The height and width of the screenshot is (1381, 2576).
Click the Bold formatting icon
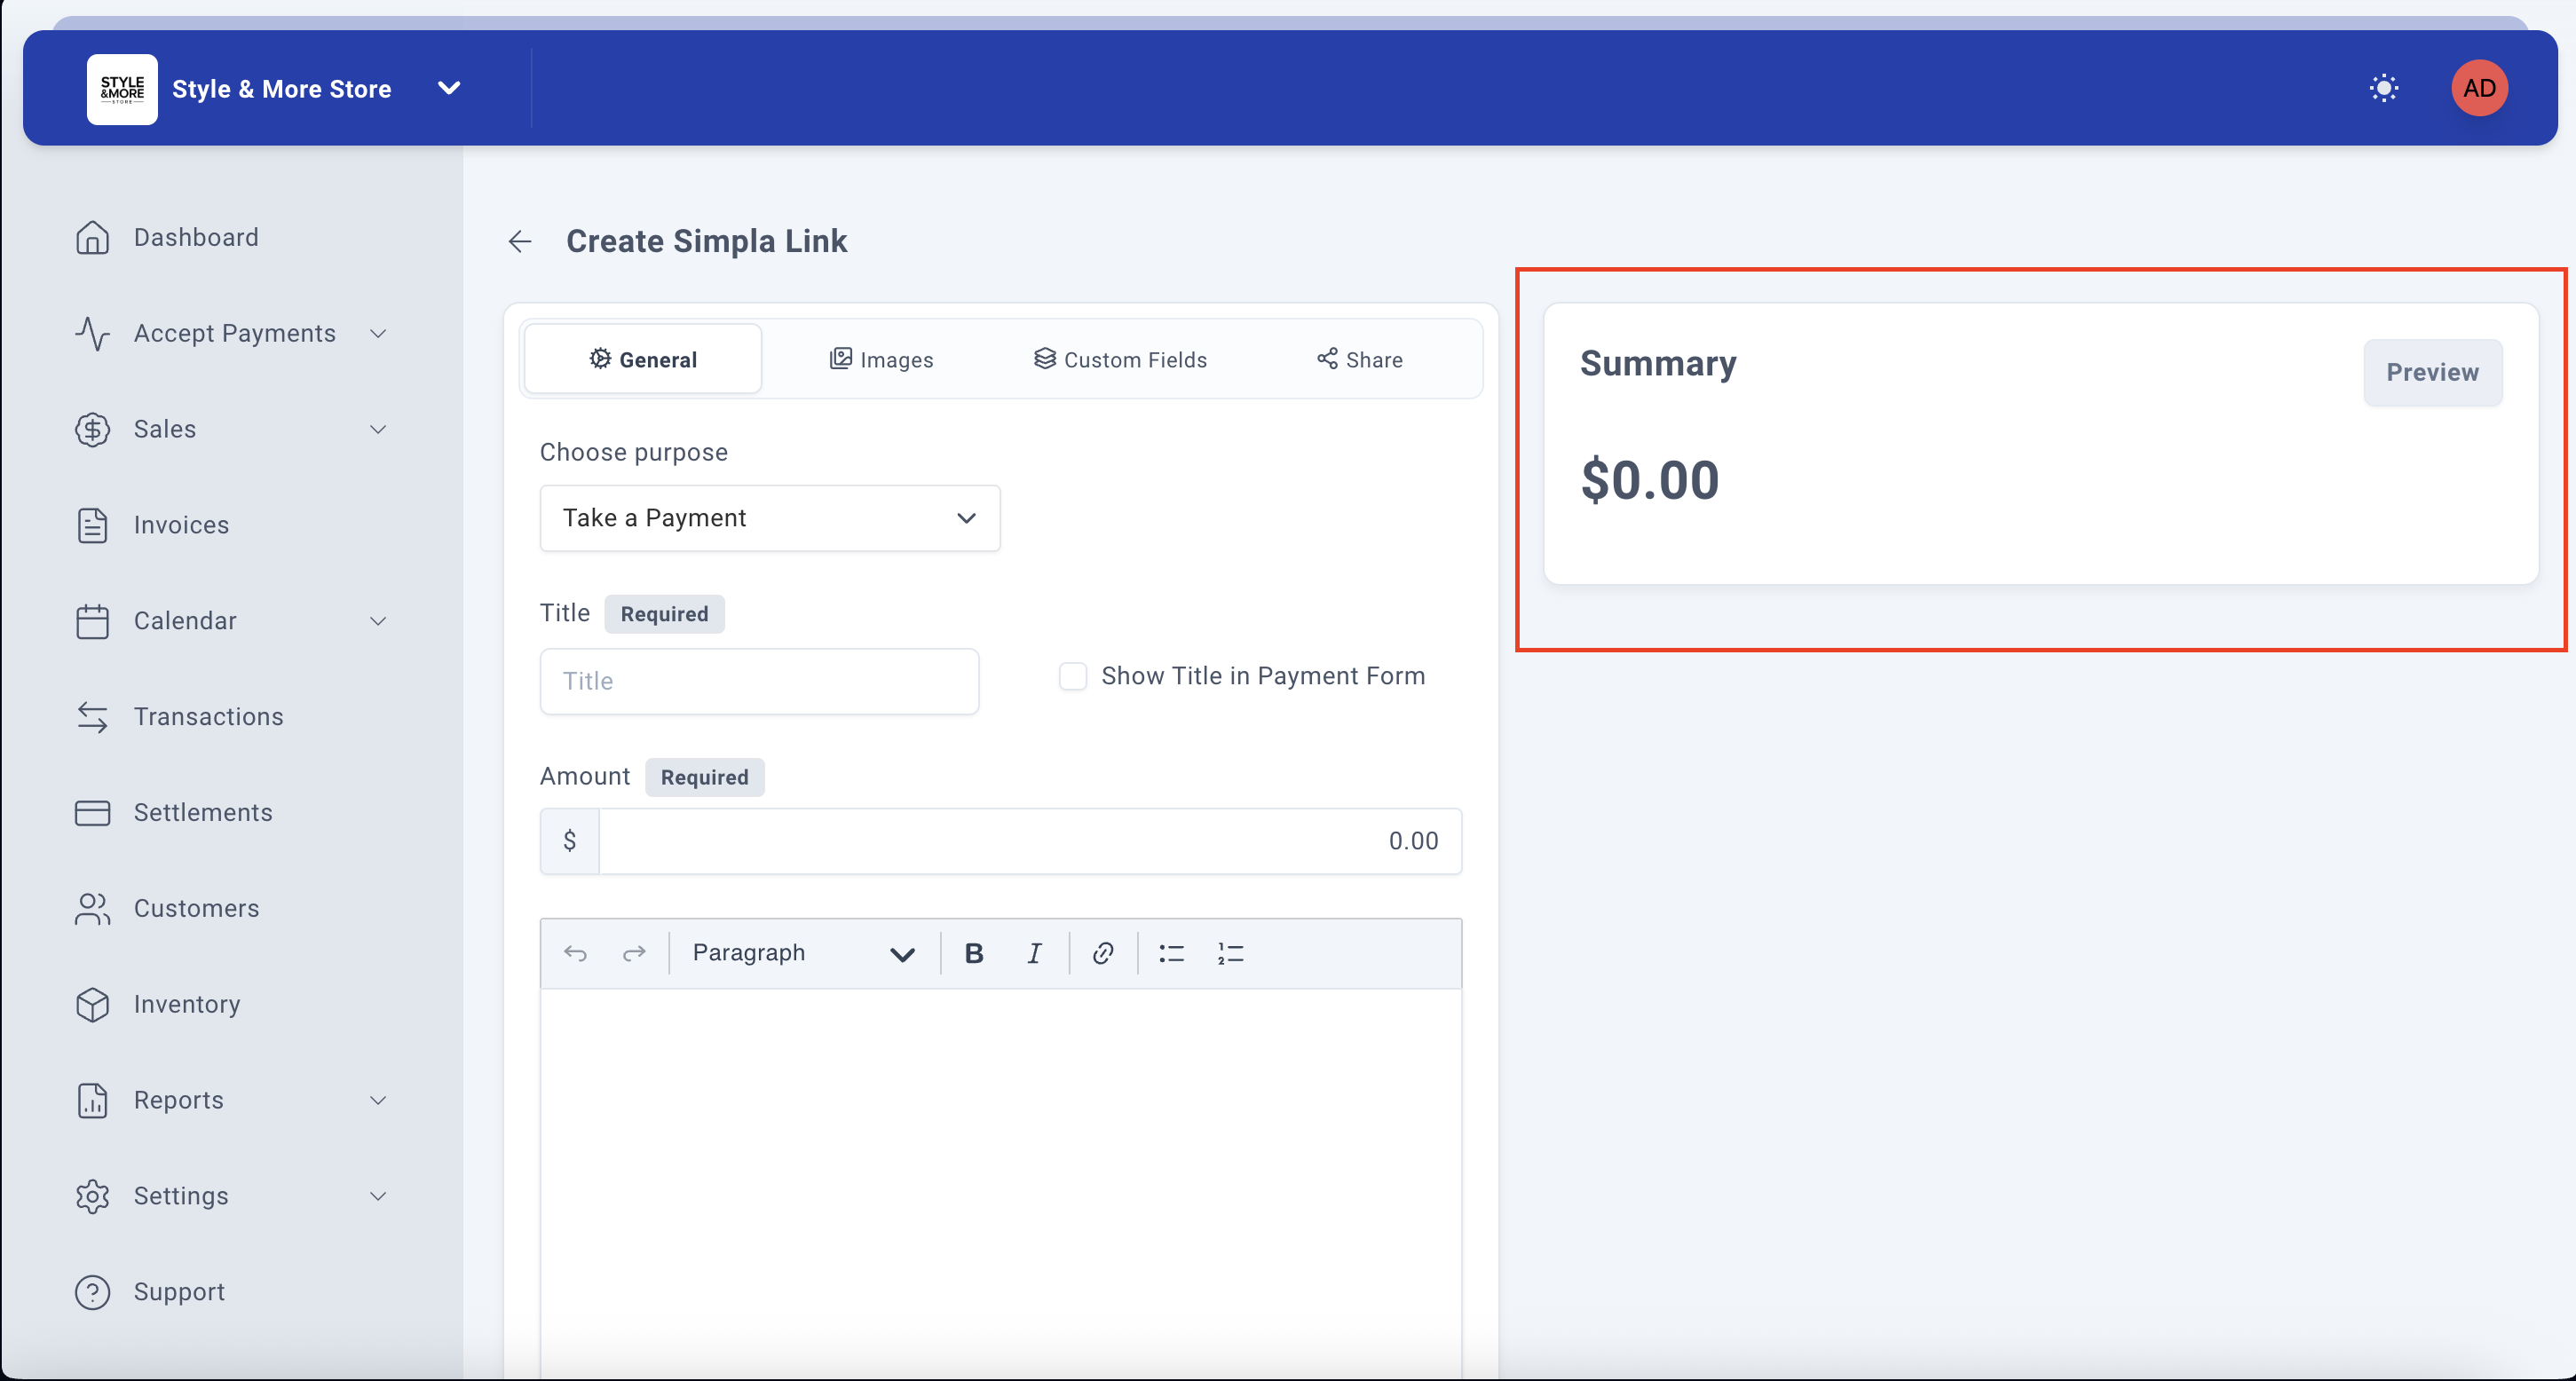(x=973, y=953)
